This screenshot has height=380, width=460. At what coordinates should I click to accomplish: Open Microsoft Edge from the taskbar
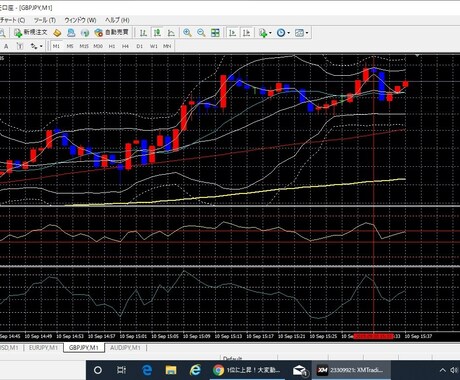pyautogui.click(x=147, y=370)
